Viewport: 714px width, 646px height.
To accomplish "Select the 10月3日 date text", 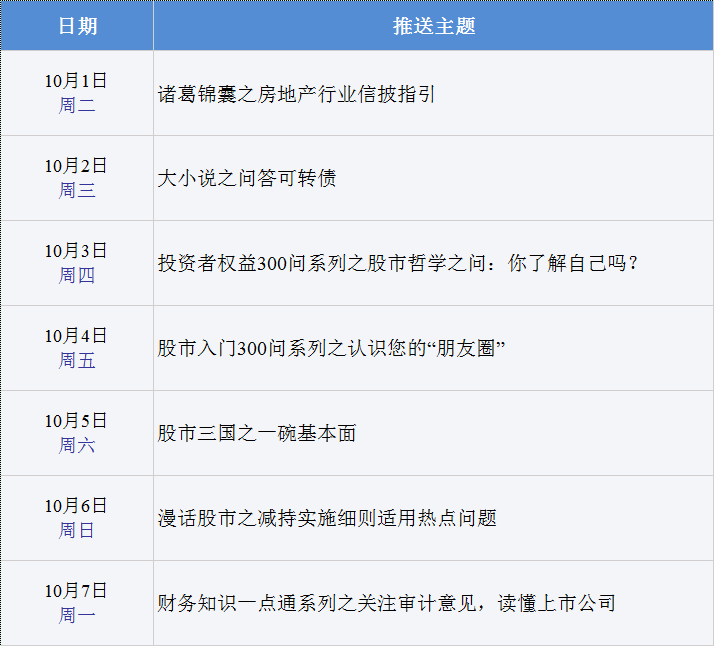I will [x=76, y=250].
